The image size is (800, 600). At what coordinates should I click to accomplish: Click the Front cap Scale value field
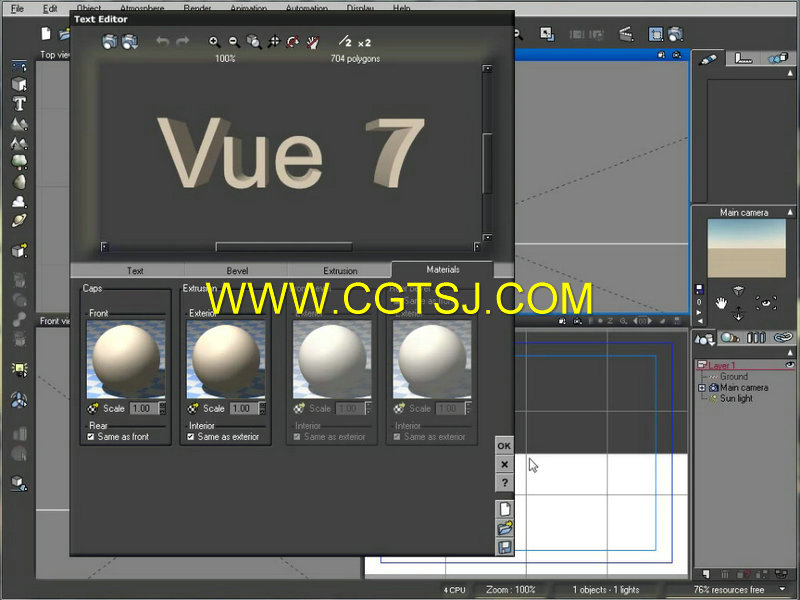(144, 408)
